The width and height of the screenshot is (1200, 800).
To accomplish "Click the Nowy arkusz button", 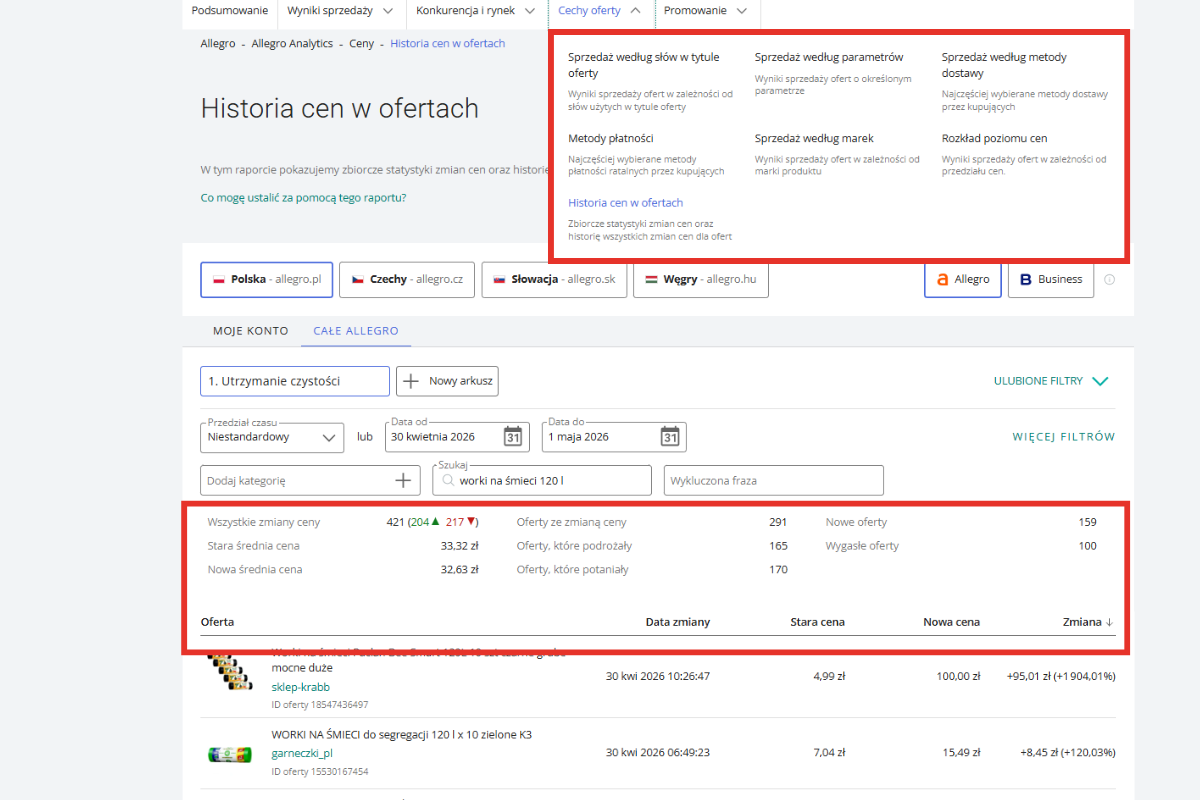I will coord(447,381).
